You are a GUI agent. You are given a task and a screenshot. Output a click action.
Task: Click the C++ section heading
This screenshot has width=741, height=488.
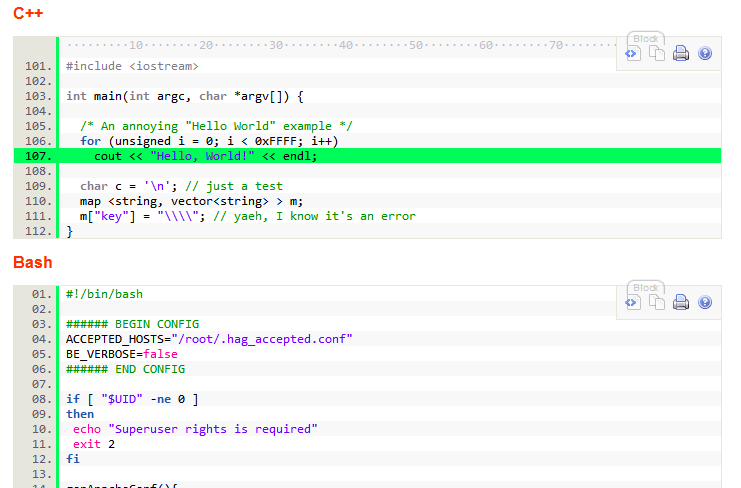click(26, 13)
